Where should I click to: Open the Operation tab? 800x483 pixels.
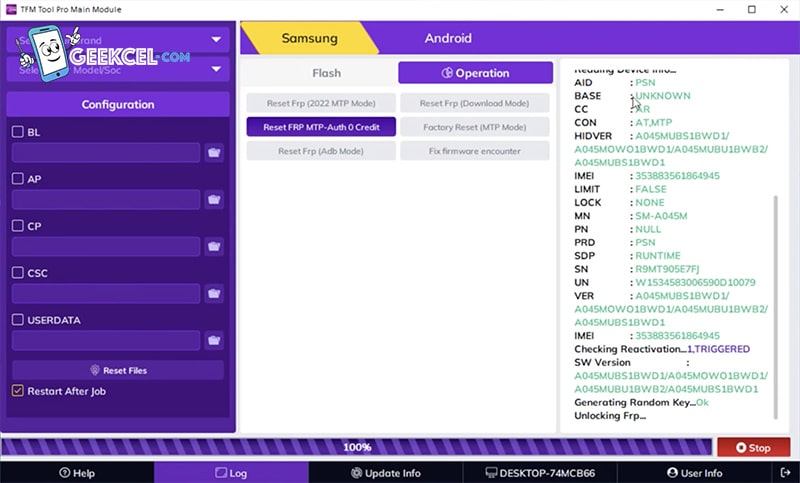coord(476,73)
